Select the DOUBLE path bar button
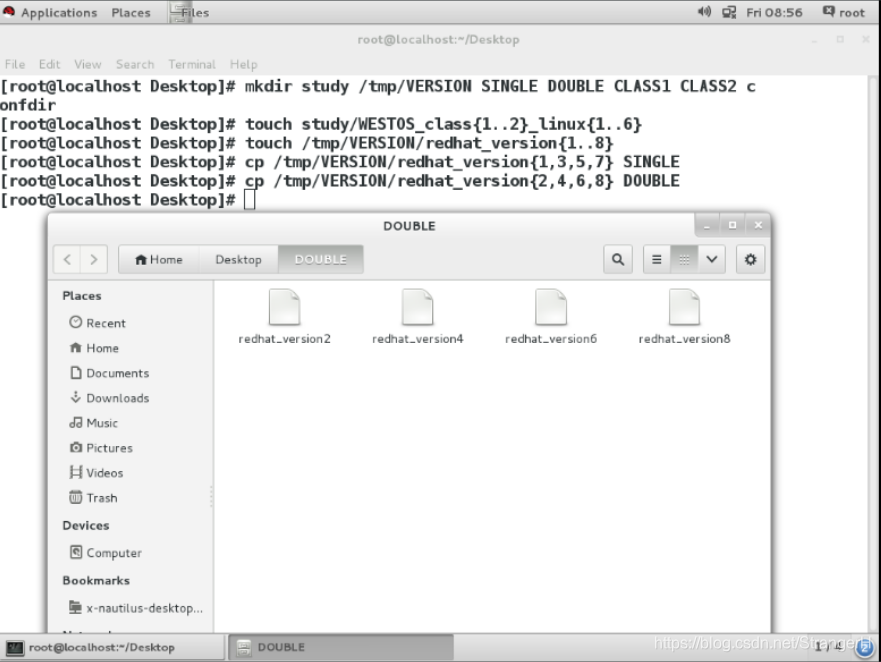The width and height of the screenshot is (881, 662). [321, 260]
